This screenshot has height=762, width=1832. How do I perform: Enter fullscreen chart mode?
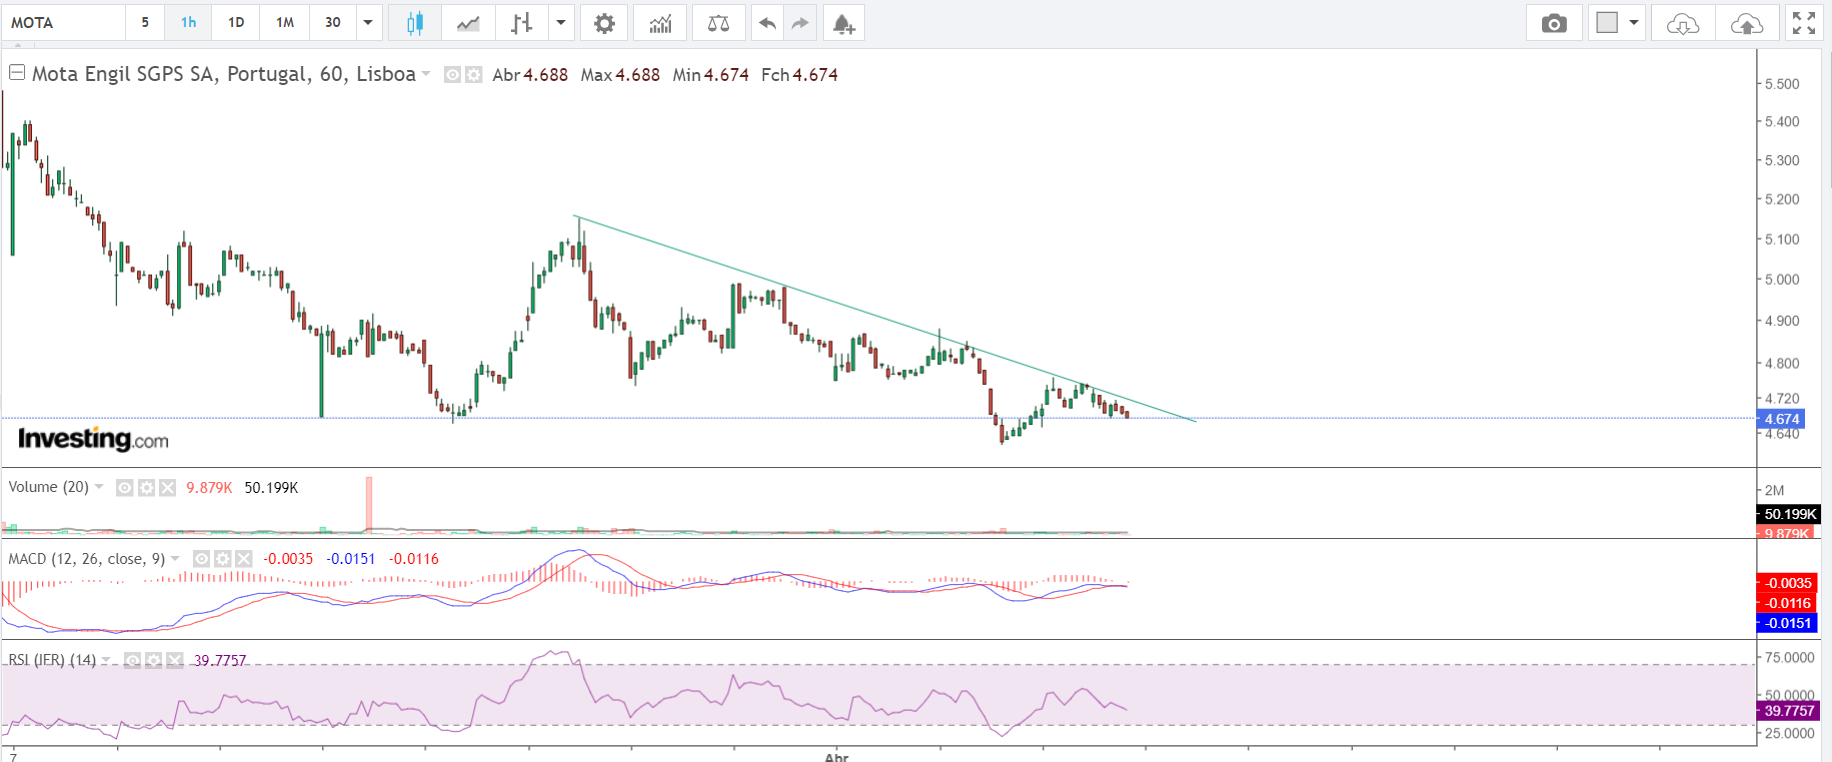tap(1804, 23)
